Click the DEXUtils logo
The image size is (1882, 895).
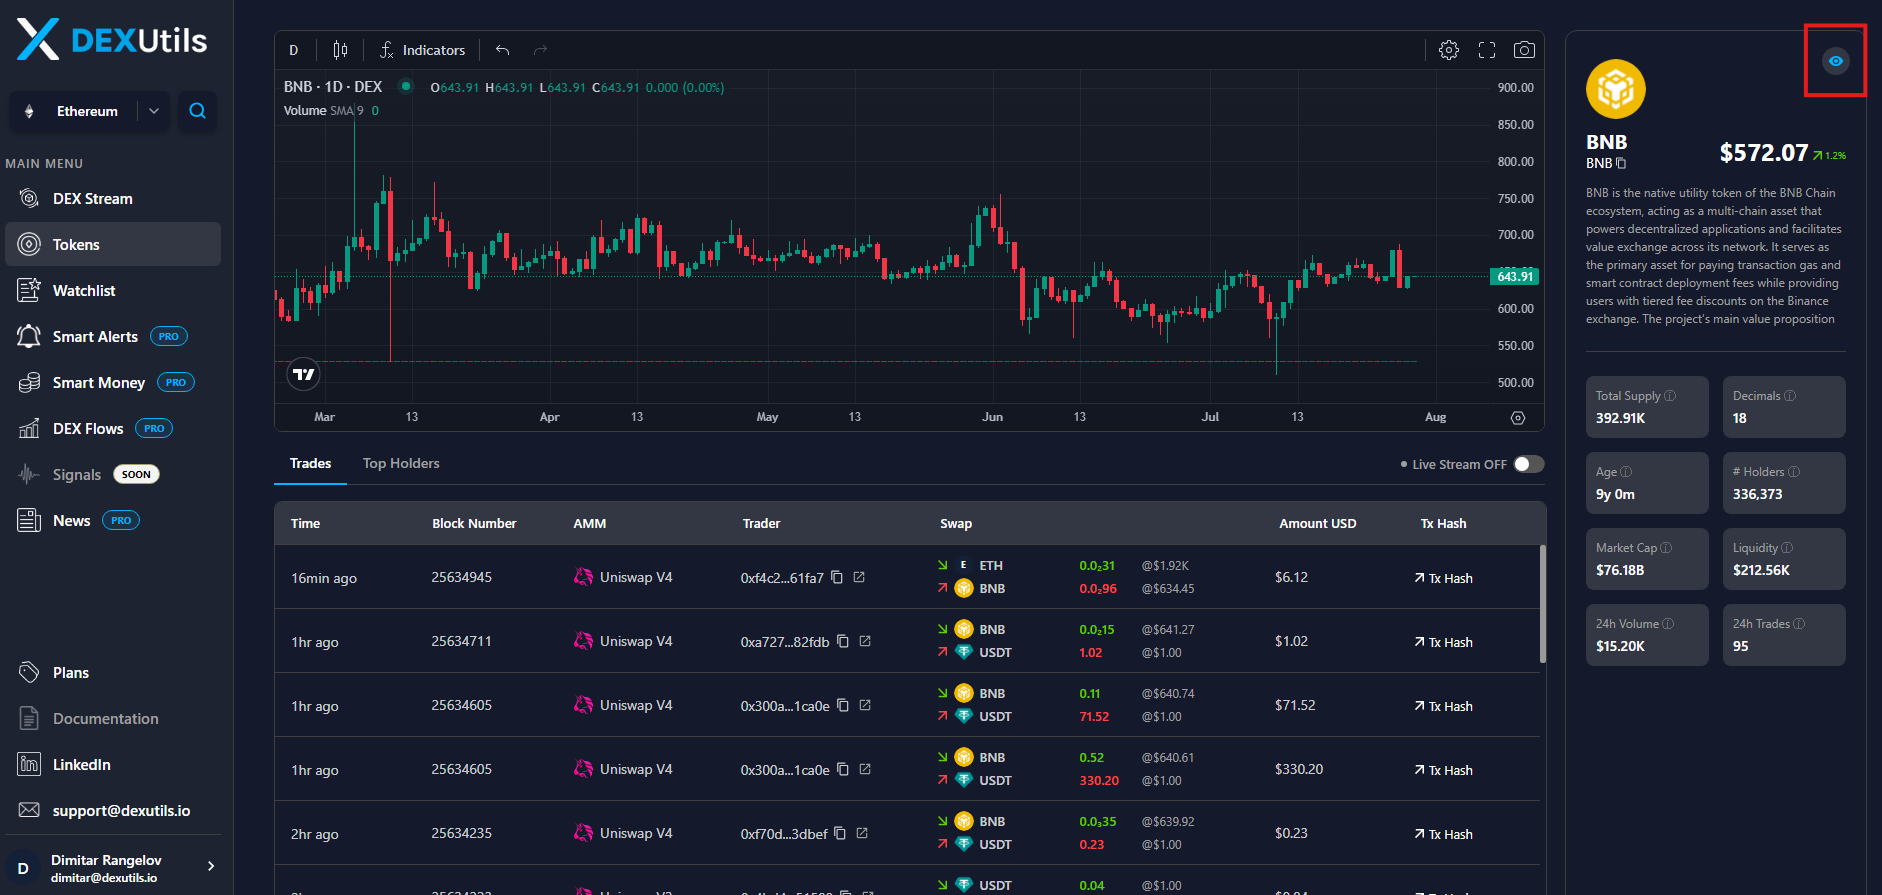pos(112,40)
